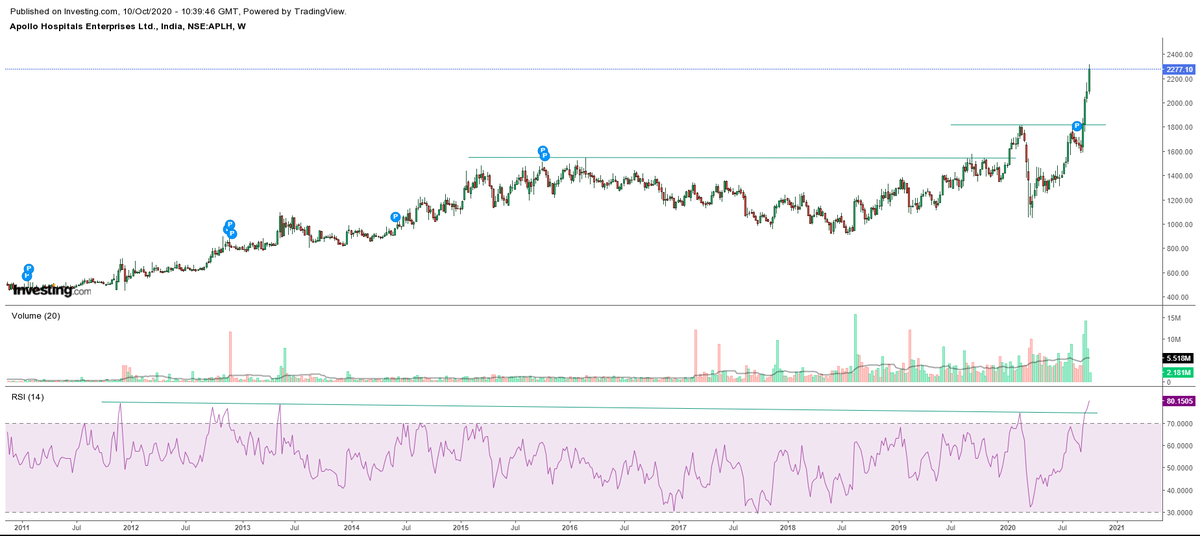Click the 2011 label on time axis
The width and height of the screenshot is (1200, 536).
pyautogui.click(x=22, y=526)
